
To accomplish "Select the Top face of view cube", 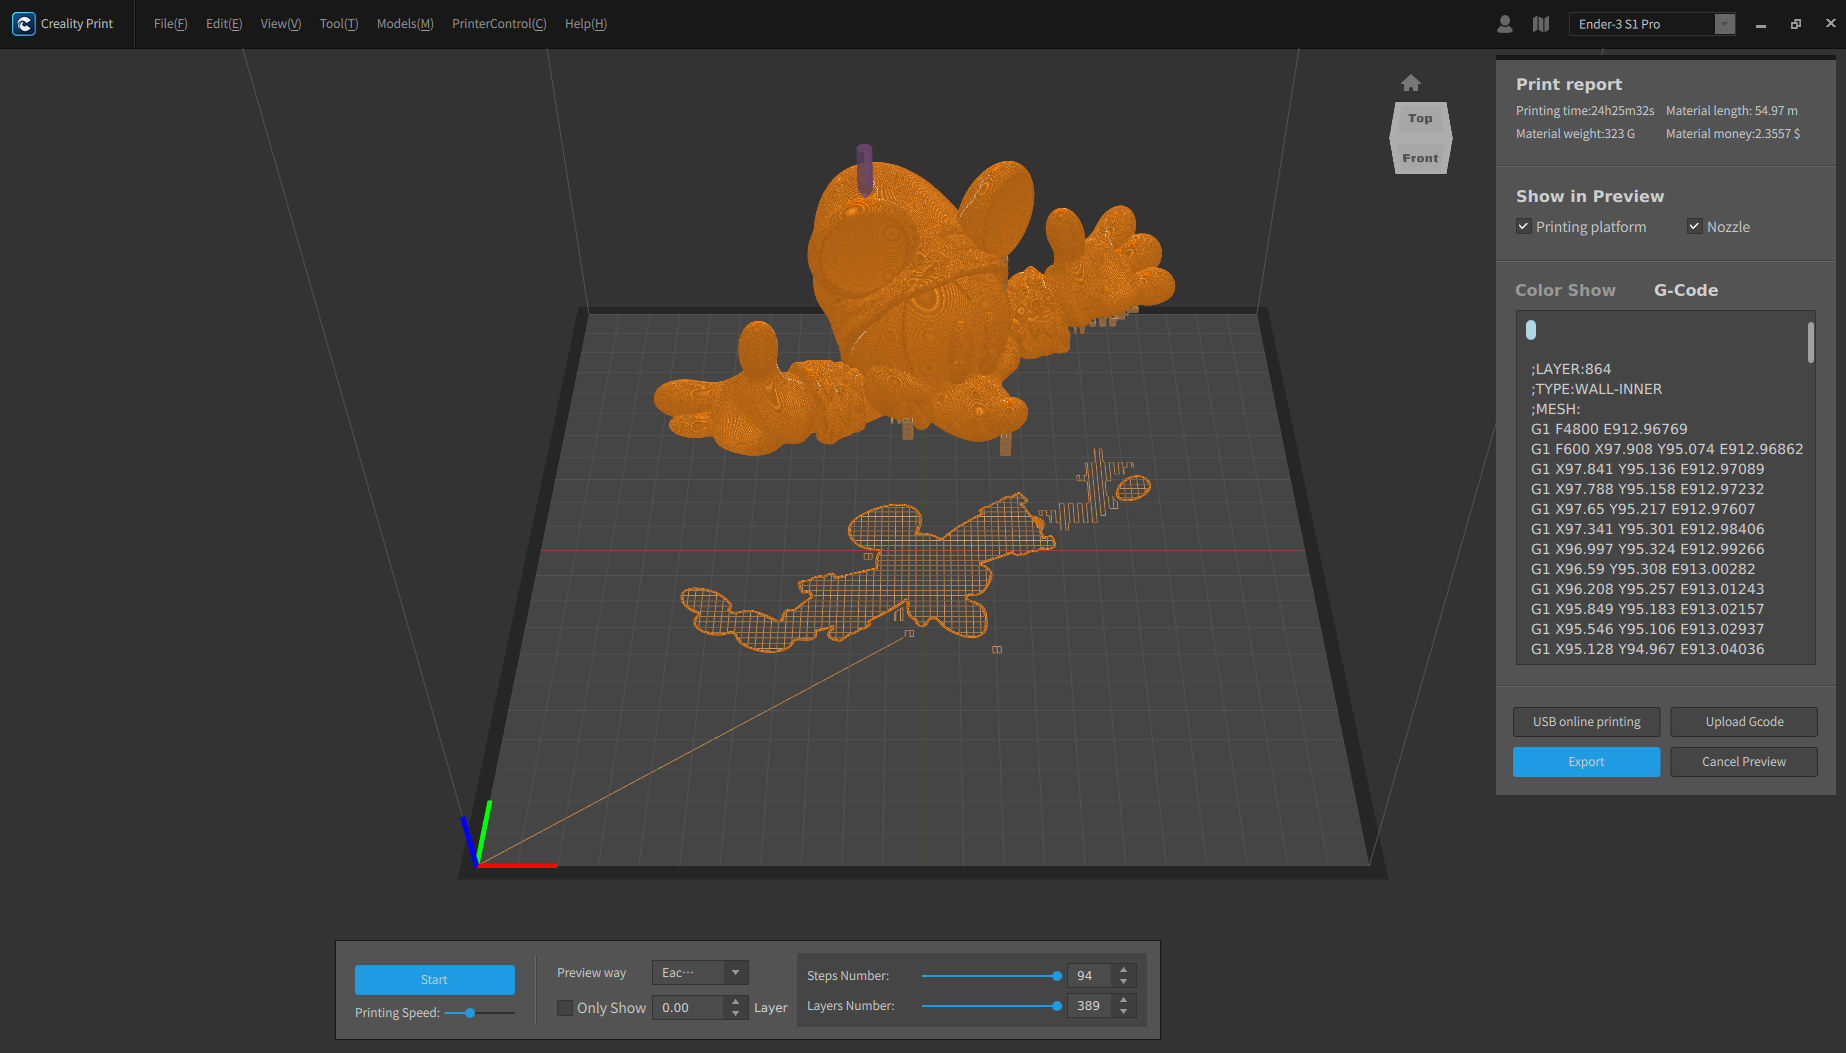I will click(x=1420, y=118).
